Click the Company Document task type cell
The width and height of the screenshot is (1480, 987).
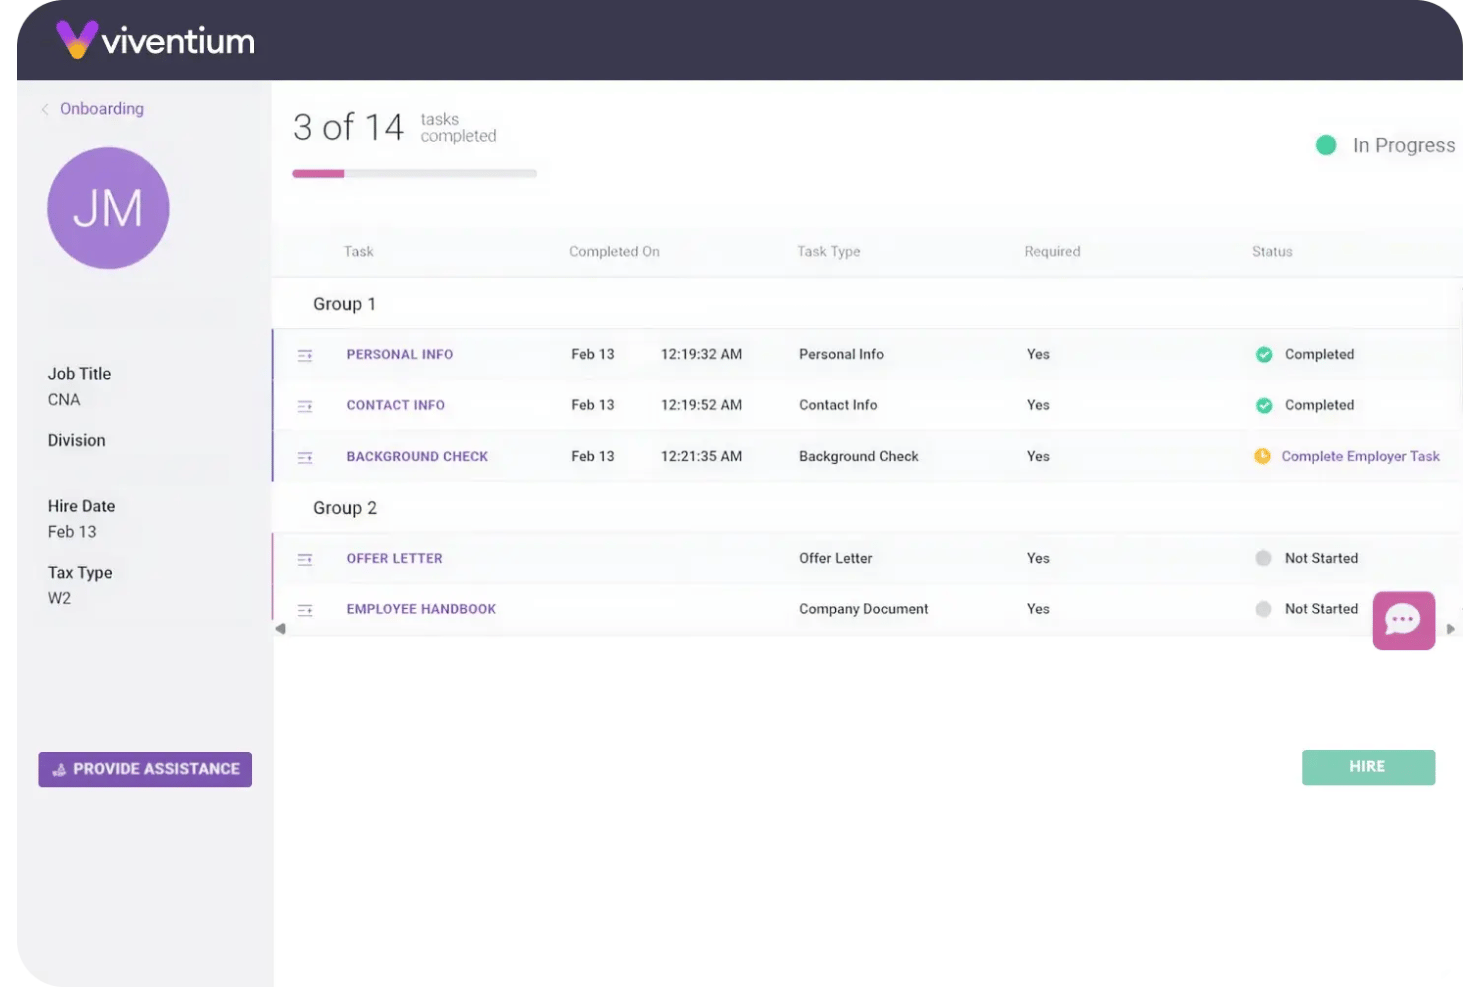pyautogui.click(x=863, y=608)
